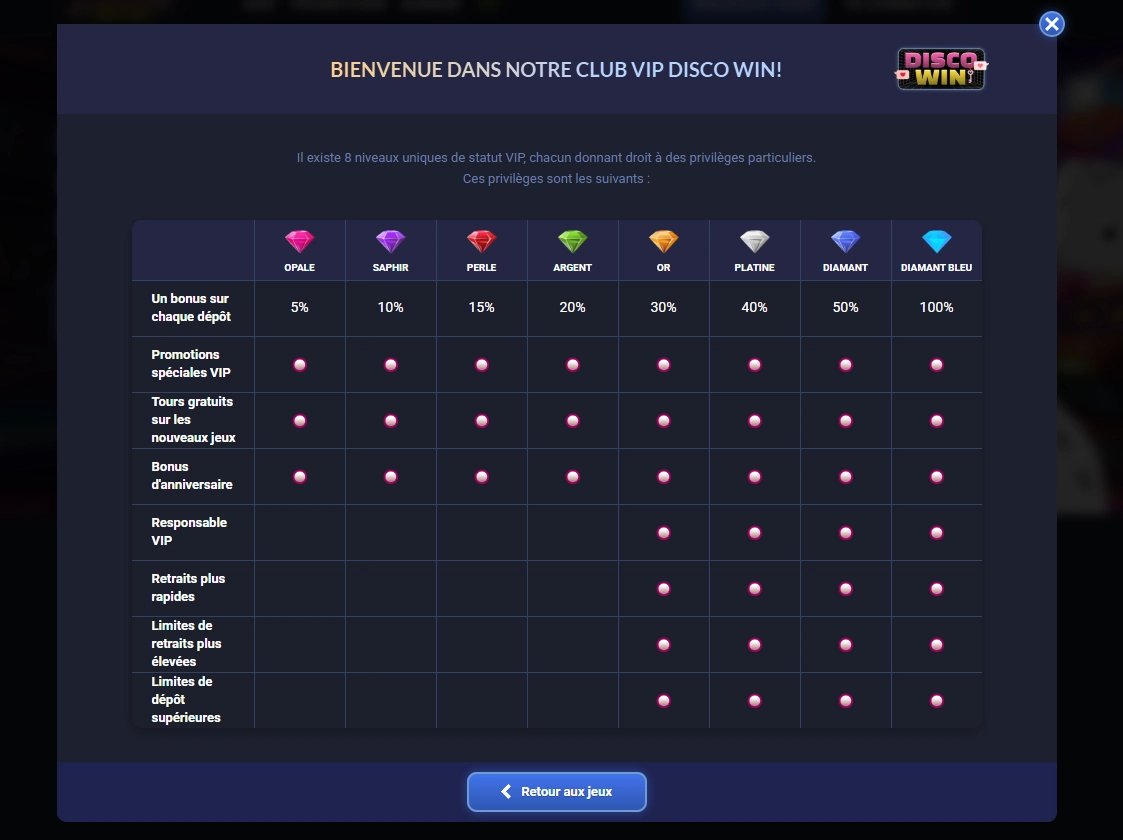Toggle Retraits plus rapides for Or
This screenshot has height=840, width=1123.
coord(663,589)
